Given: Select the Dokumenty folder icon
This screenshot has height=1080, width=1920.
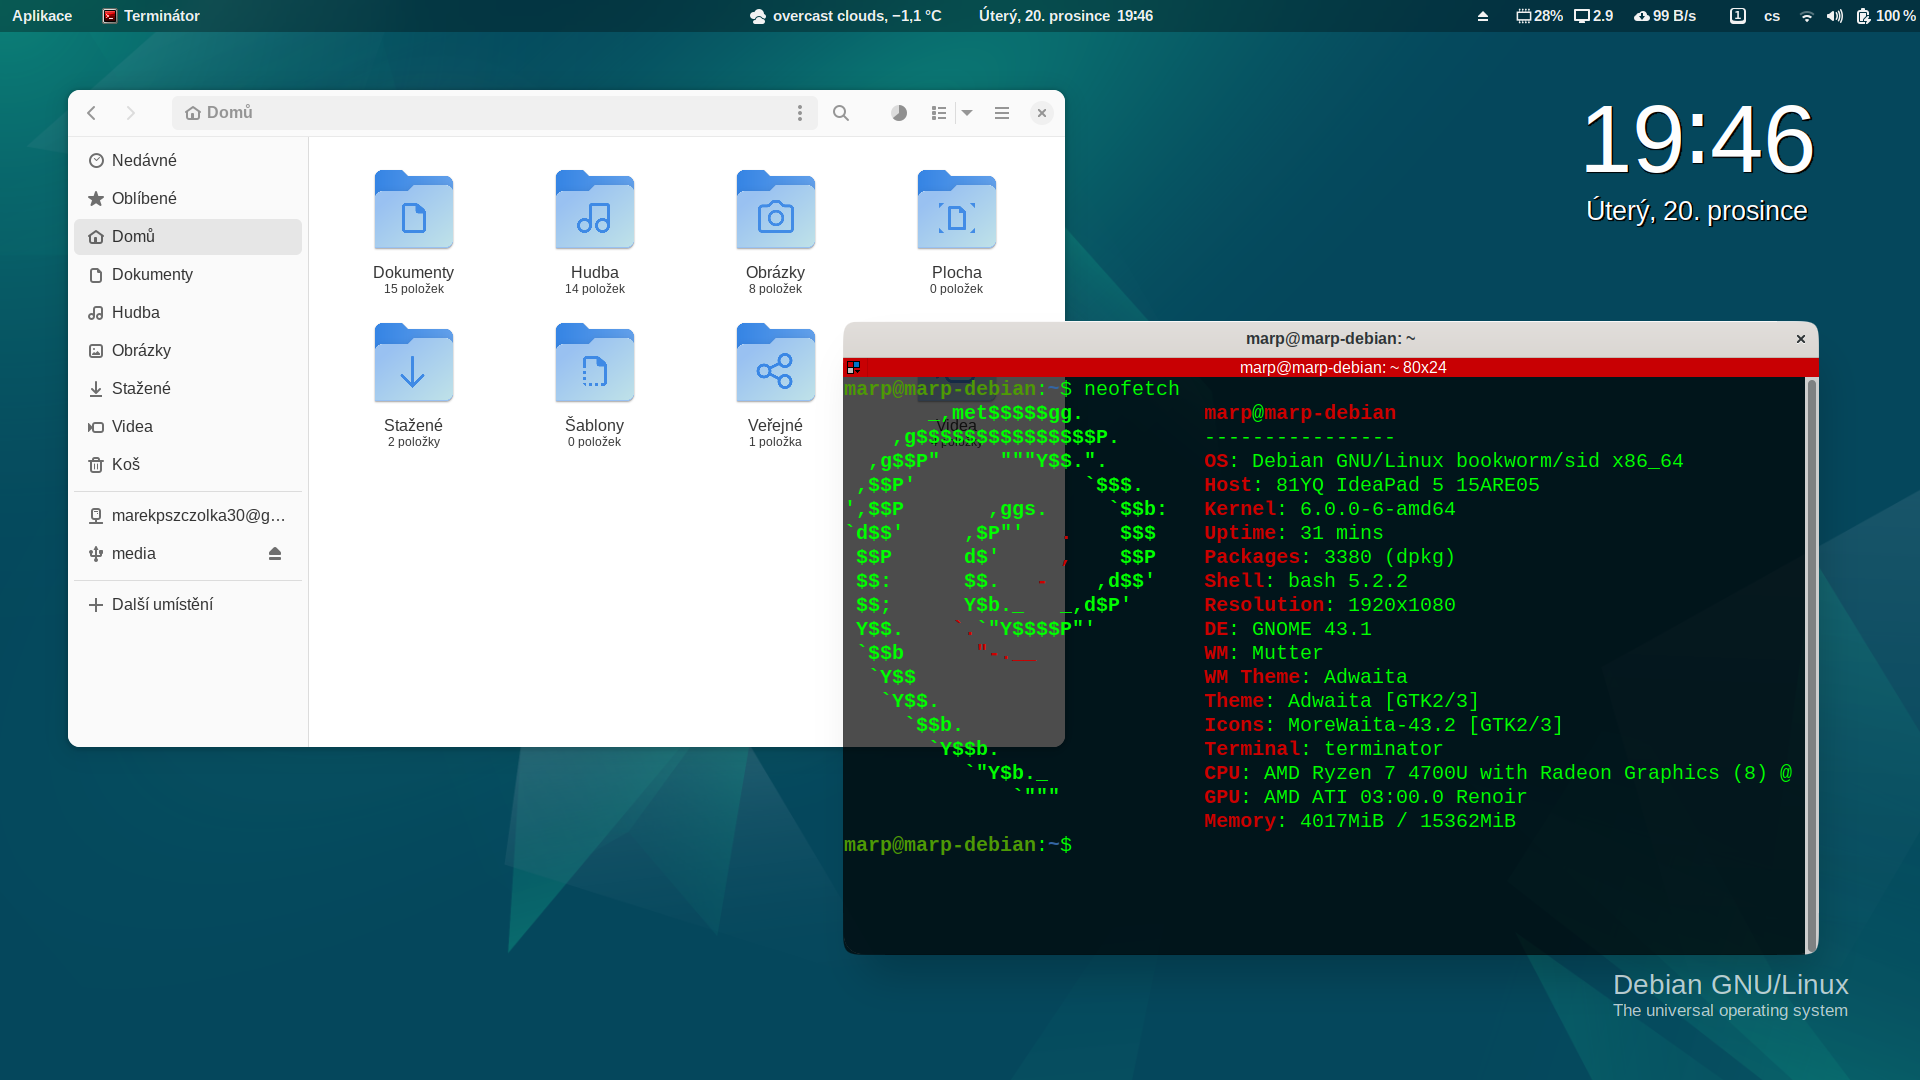Looking at the screenshot, I should coord(414,210).
